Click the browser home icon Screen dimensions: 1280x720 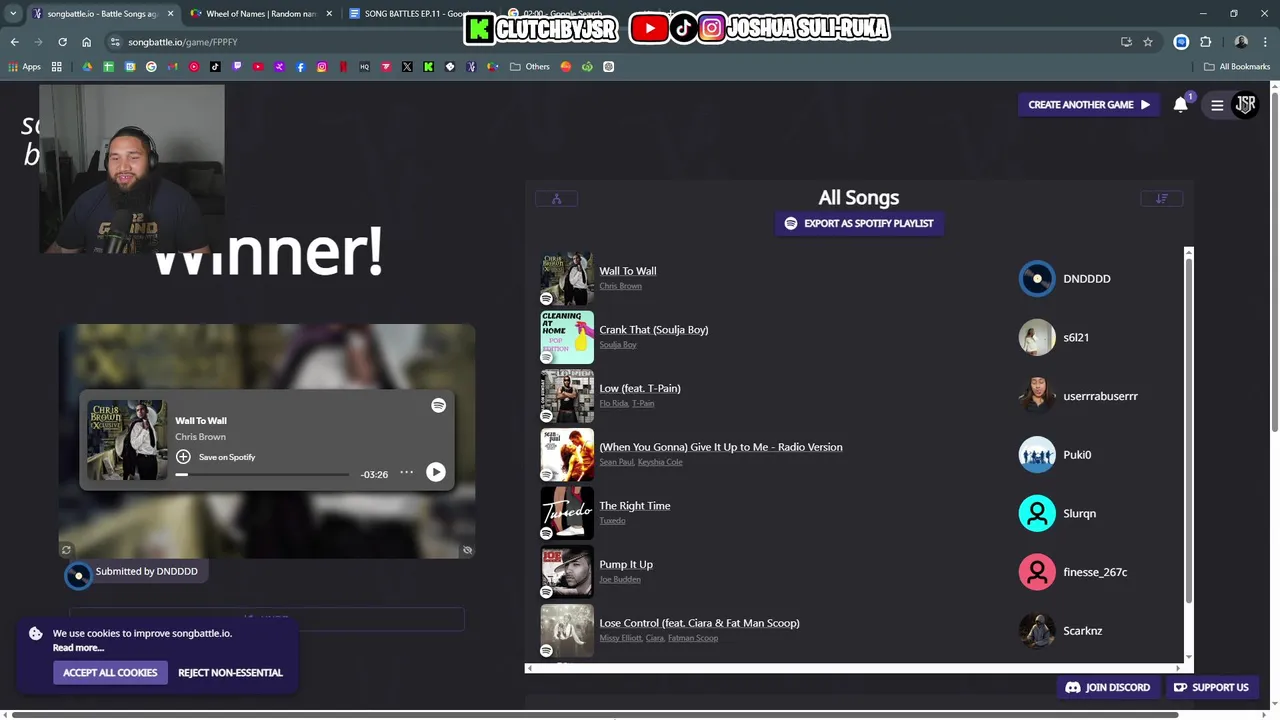click(x=86, y=42)
